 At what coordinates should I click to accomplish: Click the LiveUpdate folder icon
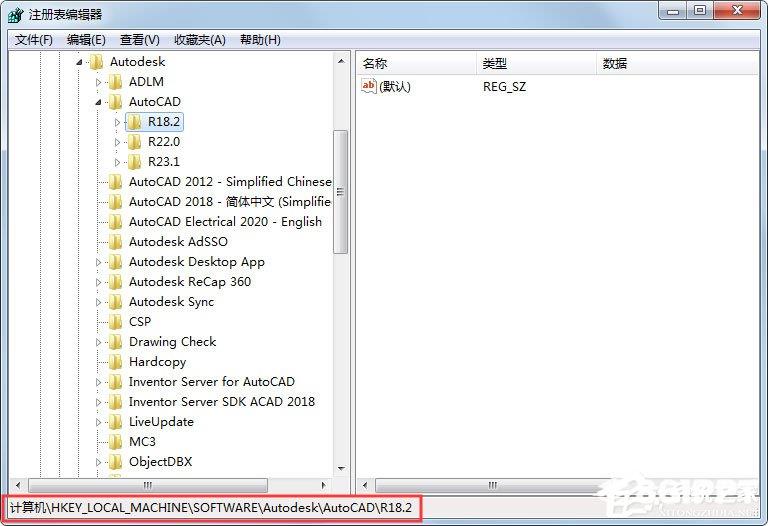click(x=115, y=422)
